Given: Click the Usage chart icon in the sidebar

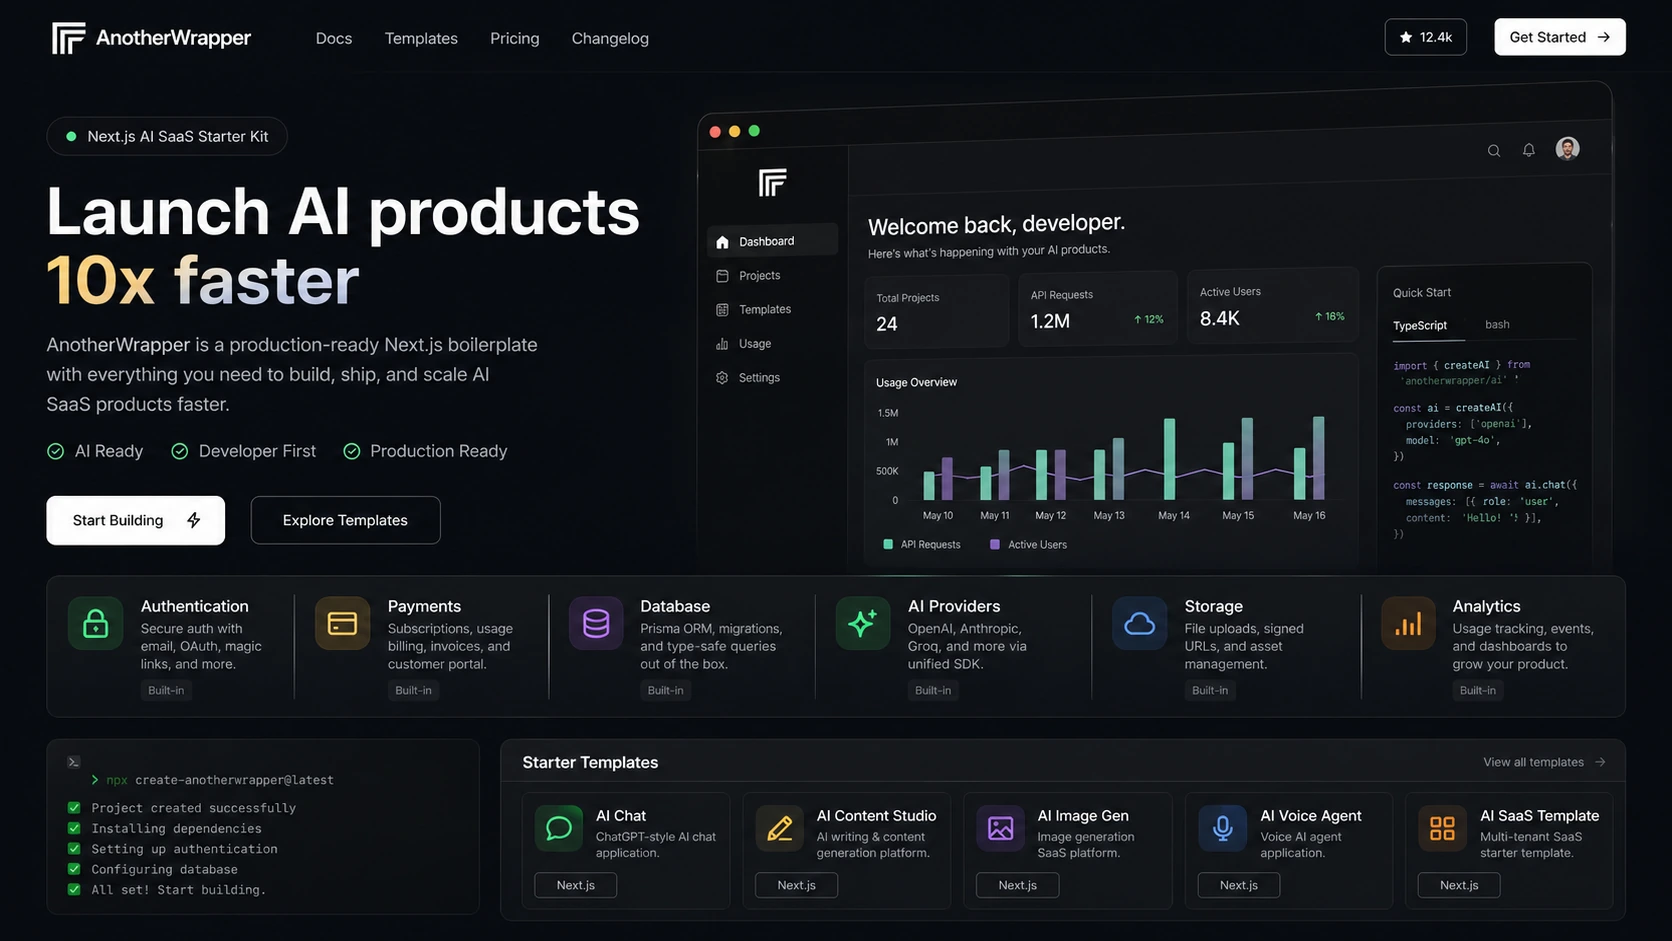Looking at the screenshot, I should click(x=722, y=344).
